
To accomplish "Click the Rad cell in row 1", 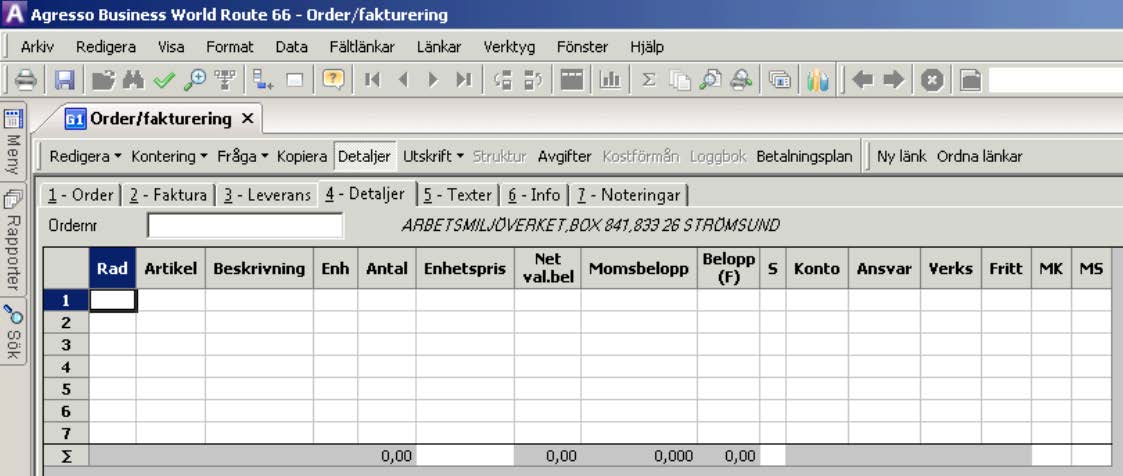I will (x=112, y=300).
